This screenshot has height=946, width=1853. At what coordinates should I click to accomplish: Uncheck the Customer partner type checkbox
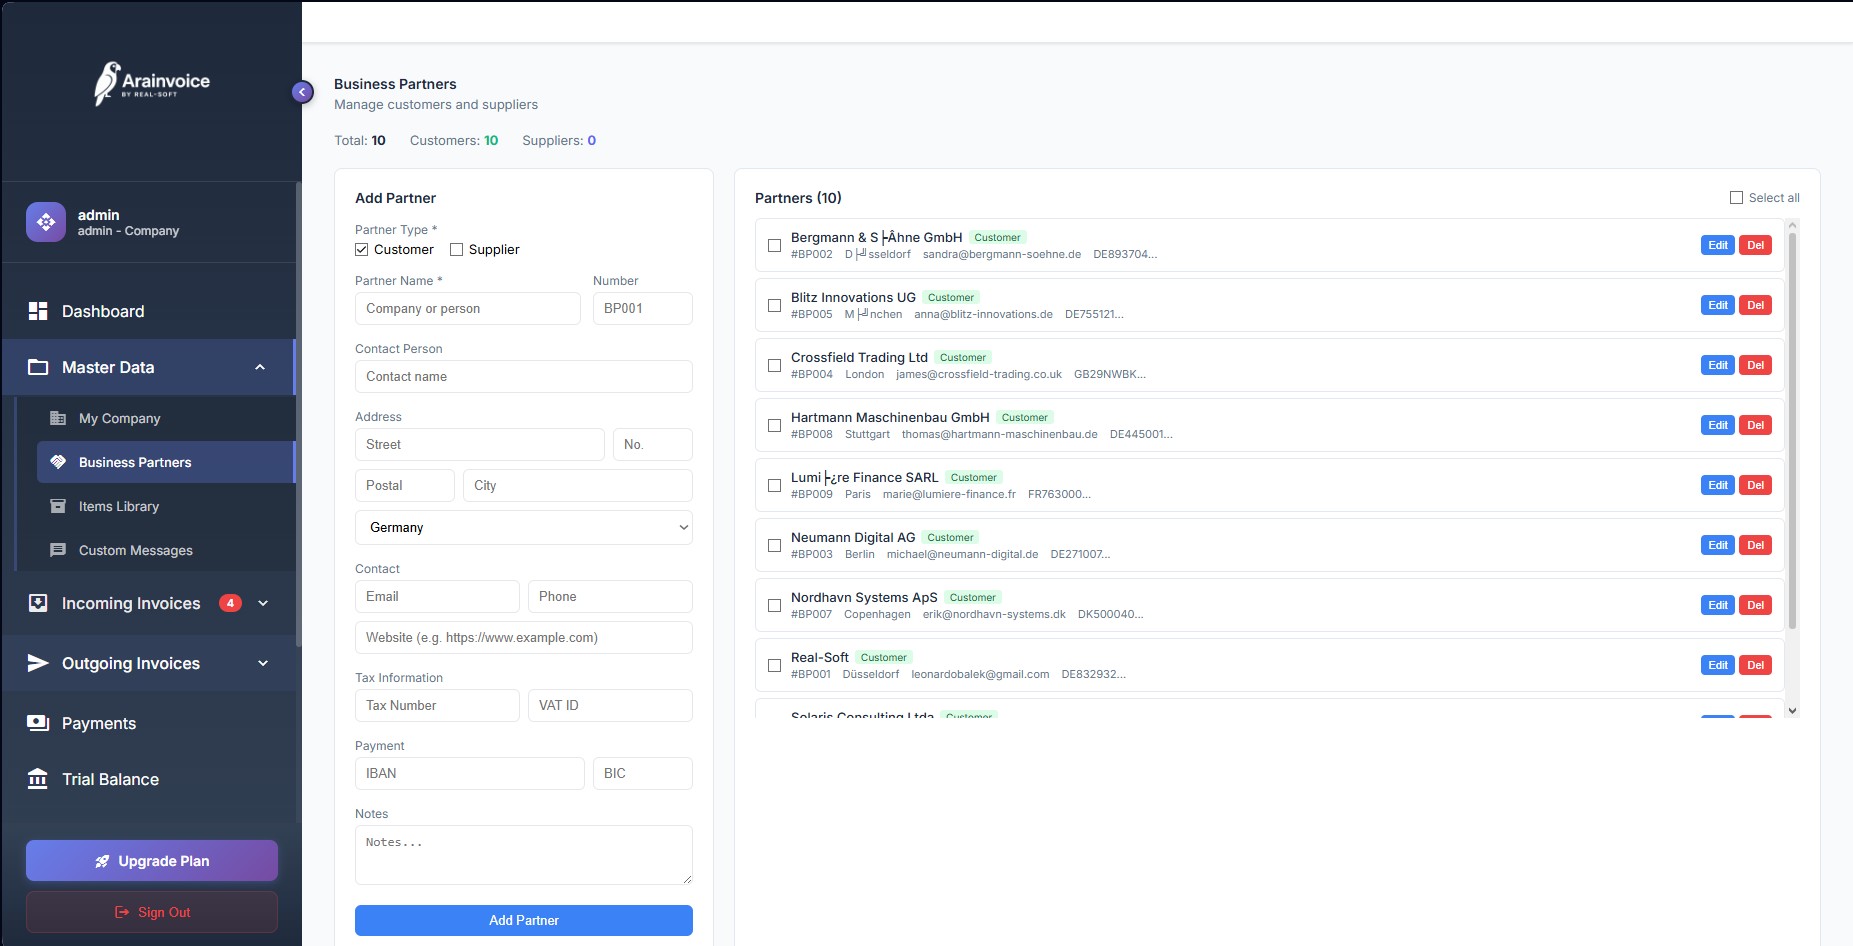[x=362, y=250]
